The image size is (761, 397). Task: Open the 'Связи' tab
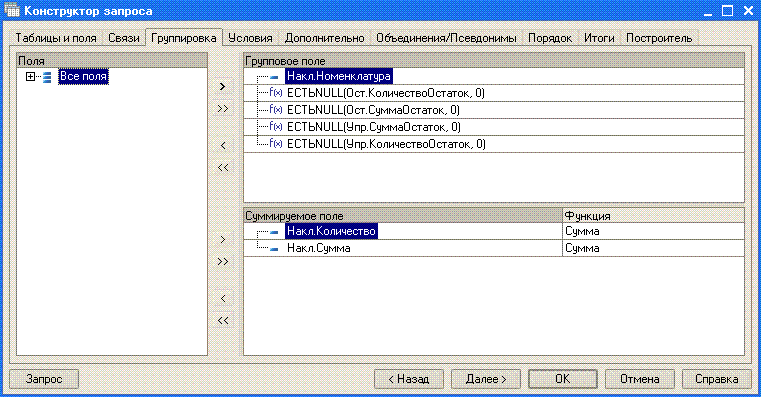click(124, 38)
